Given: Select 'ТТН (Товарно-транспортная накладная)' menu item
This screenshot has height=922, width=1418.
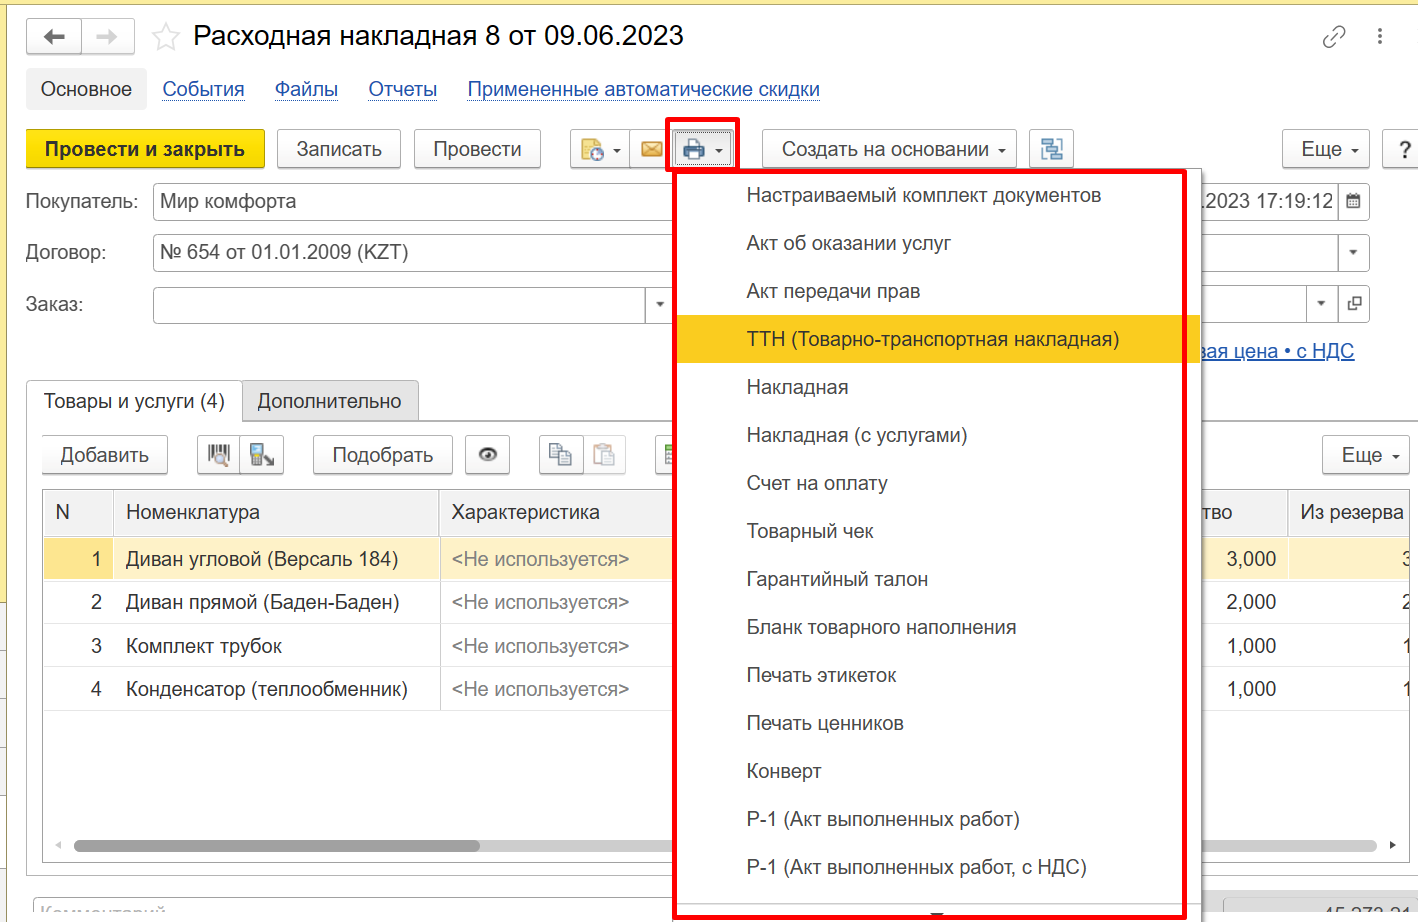Looking at the screenshot, I should click(x=932, y=339).
